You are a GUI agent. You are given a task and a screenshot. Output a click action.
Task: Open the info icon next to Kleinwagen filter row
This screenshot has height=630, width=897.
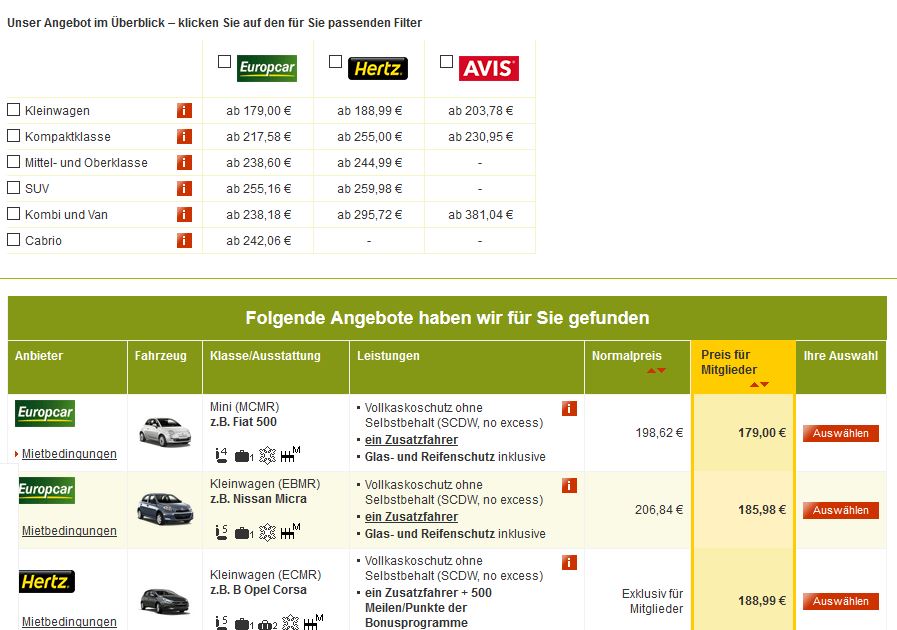(183, 110)
